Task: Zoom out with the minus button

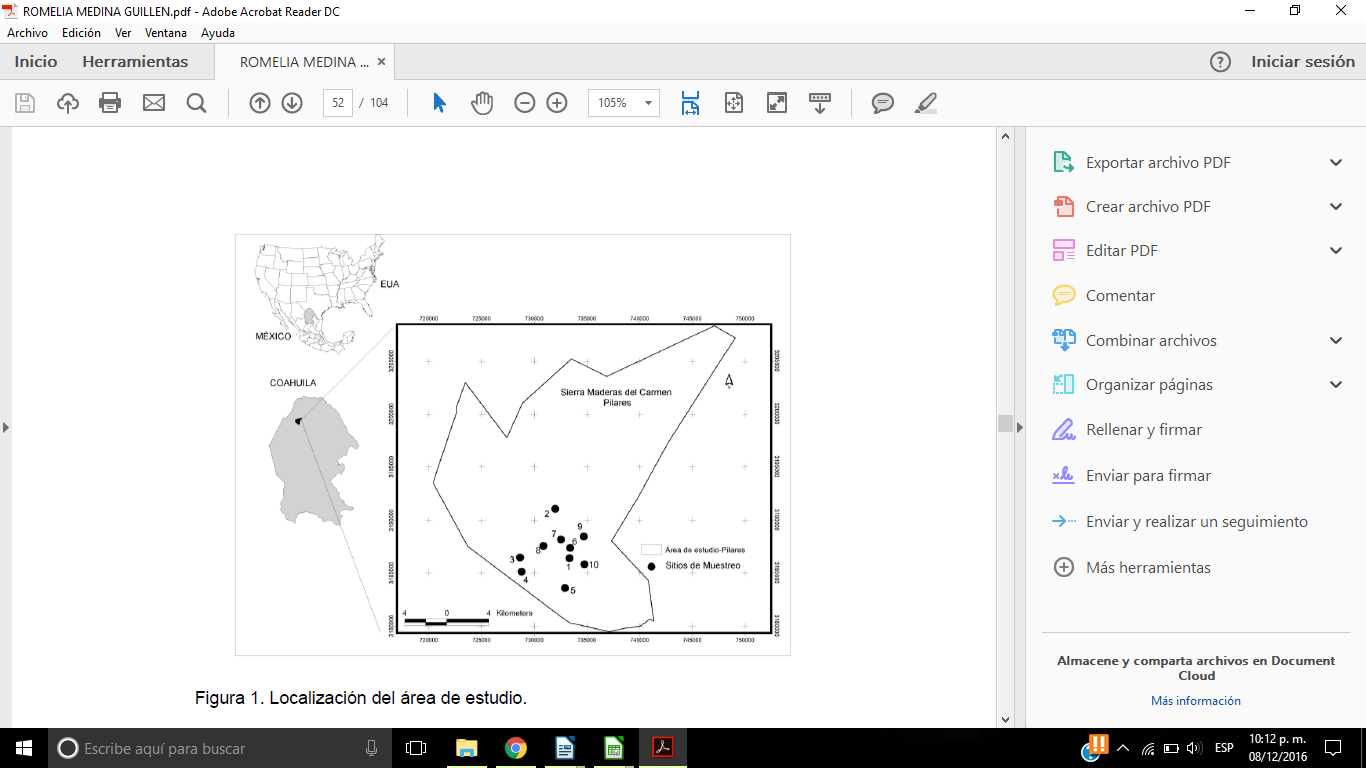Action: pos(525,103)
